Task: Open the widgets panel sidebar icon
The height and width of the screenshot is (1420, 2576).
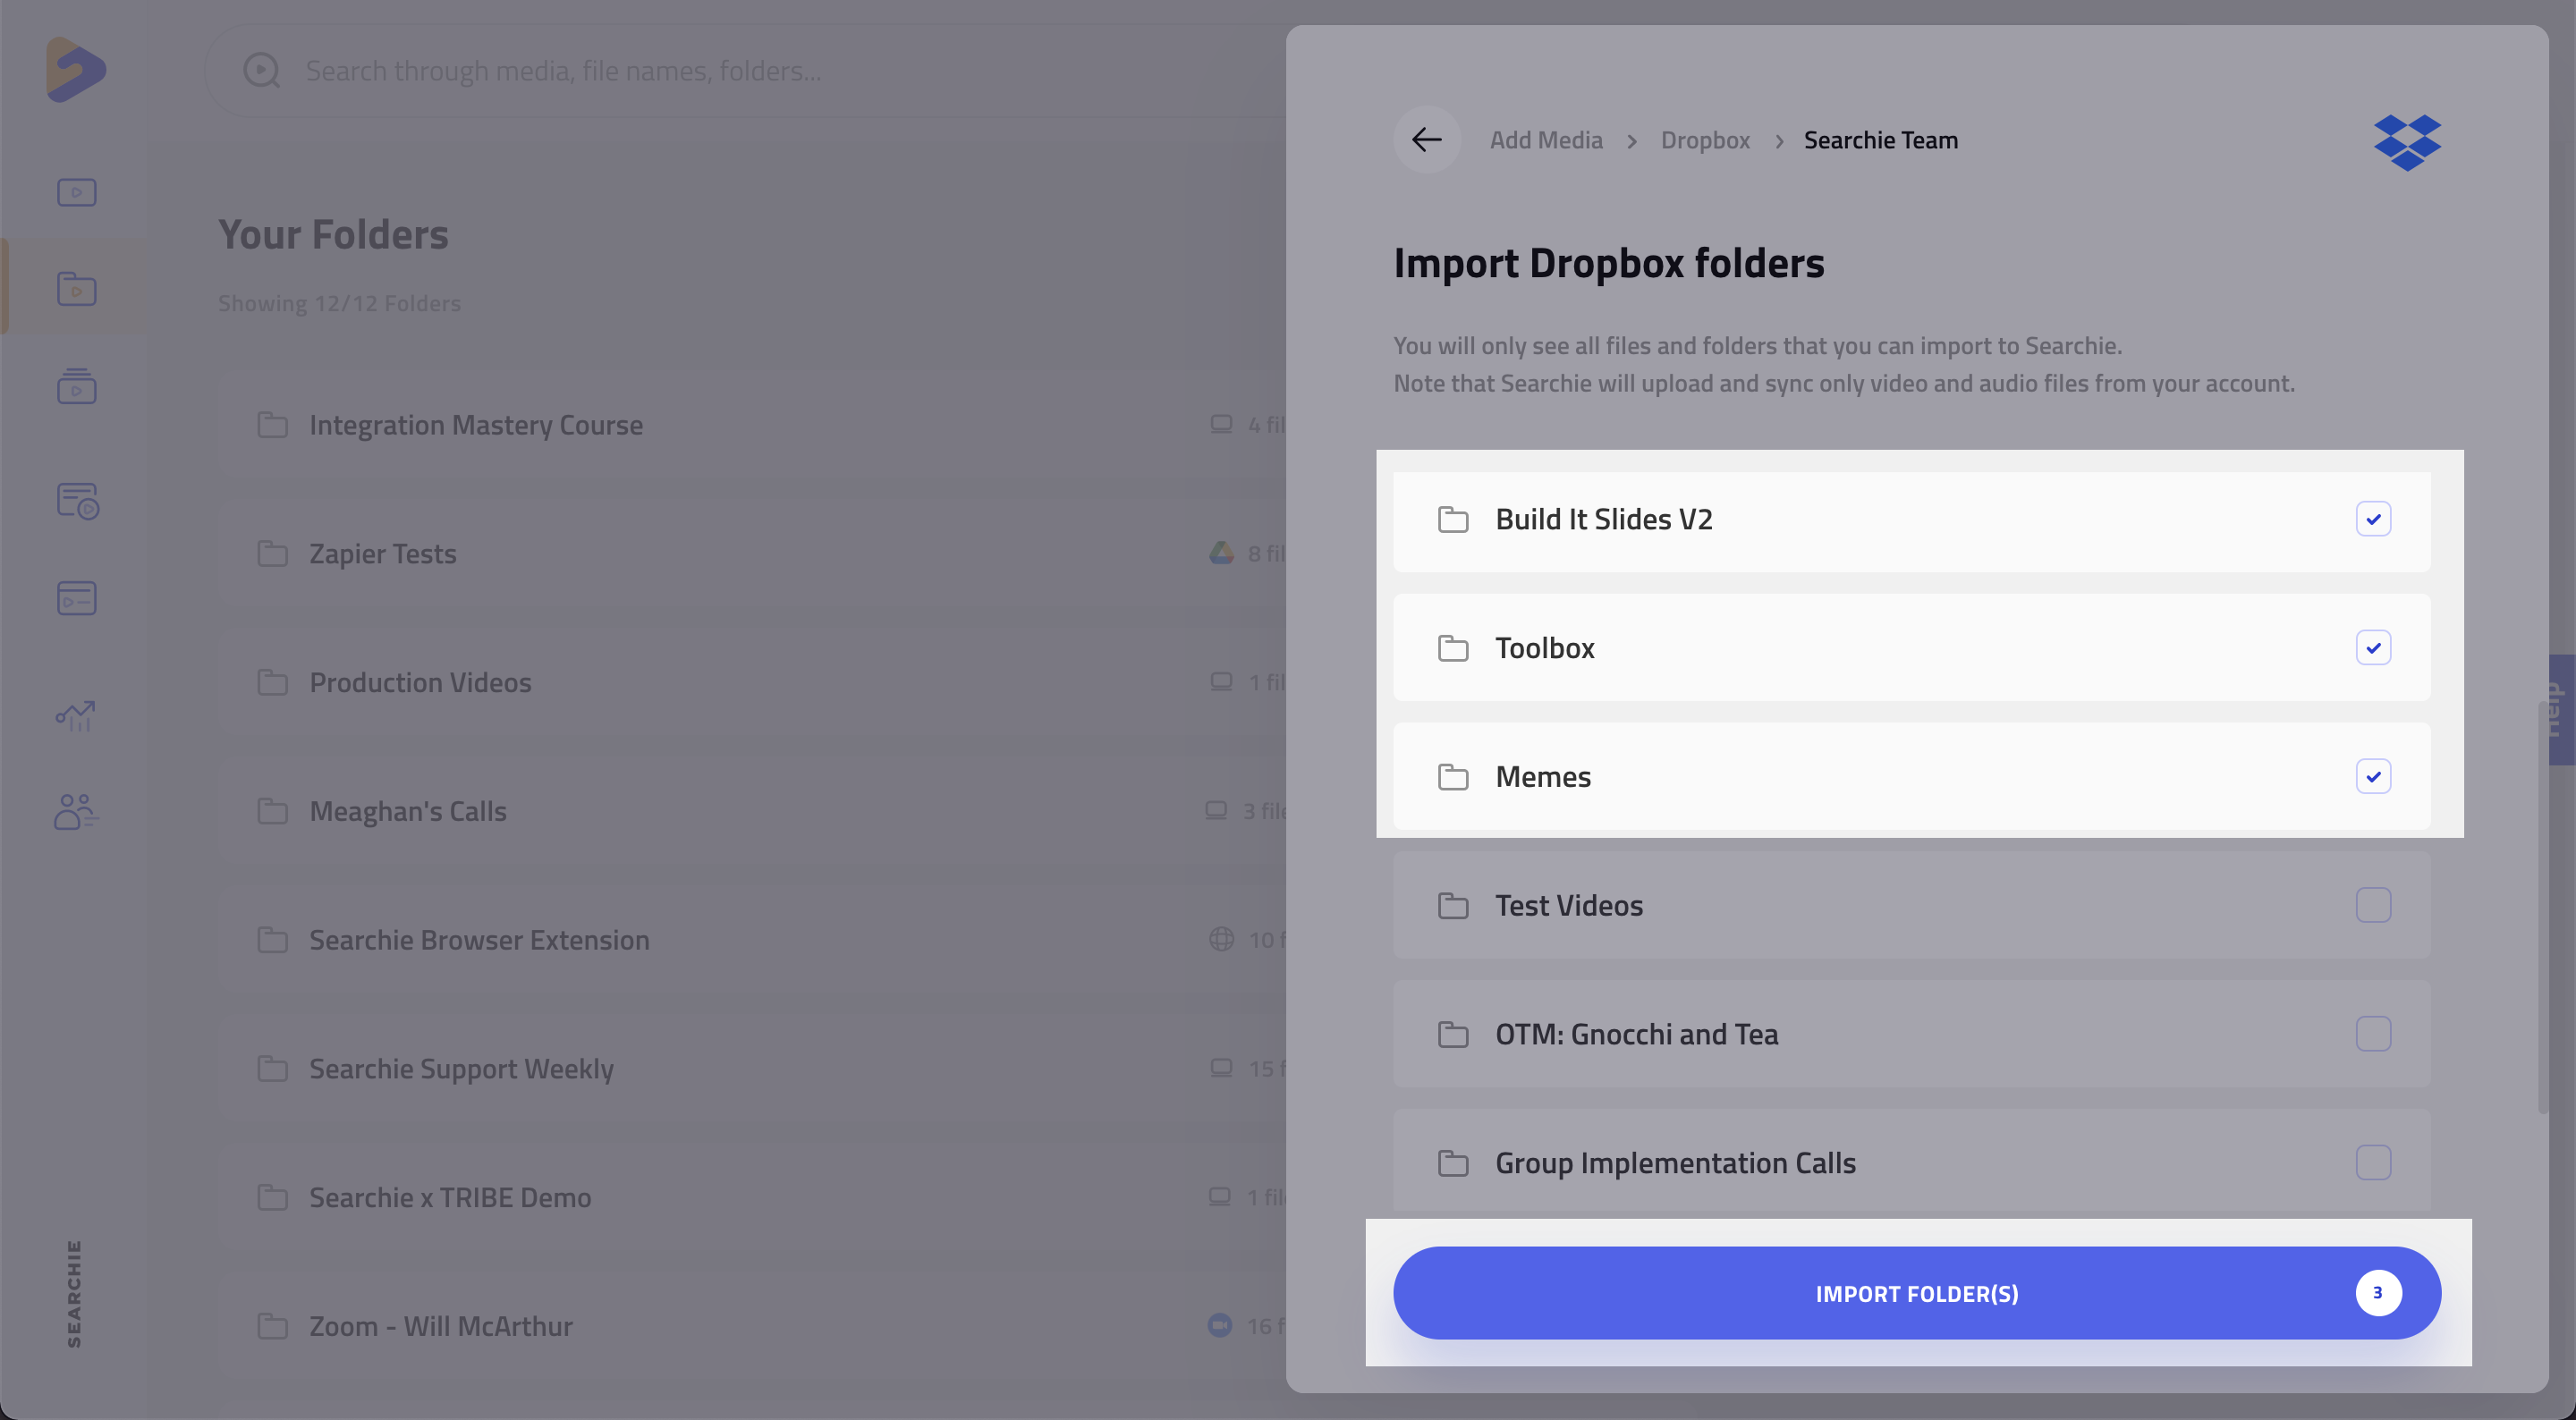Action: pos(76,598)
